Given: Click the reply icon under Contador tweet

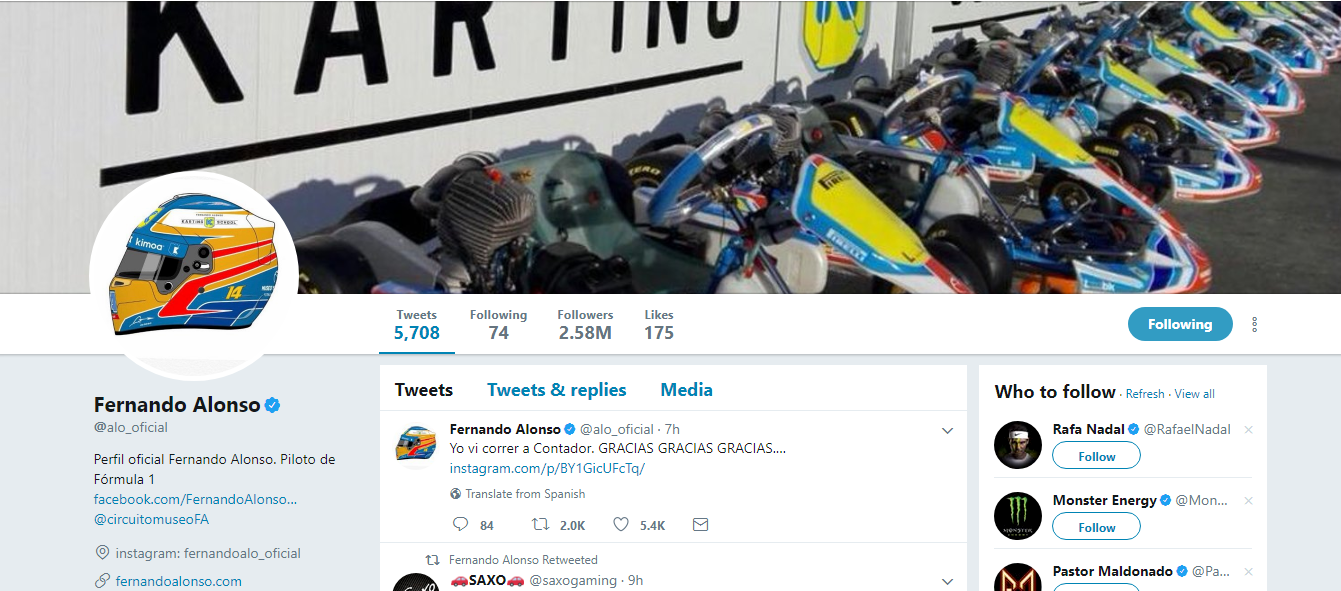Looking at the screenshot, I should click(x=460, y=524).
